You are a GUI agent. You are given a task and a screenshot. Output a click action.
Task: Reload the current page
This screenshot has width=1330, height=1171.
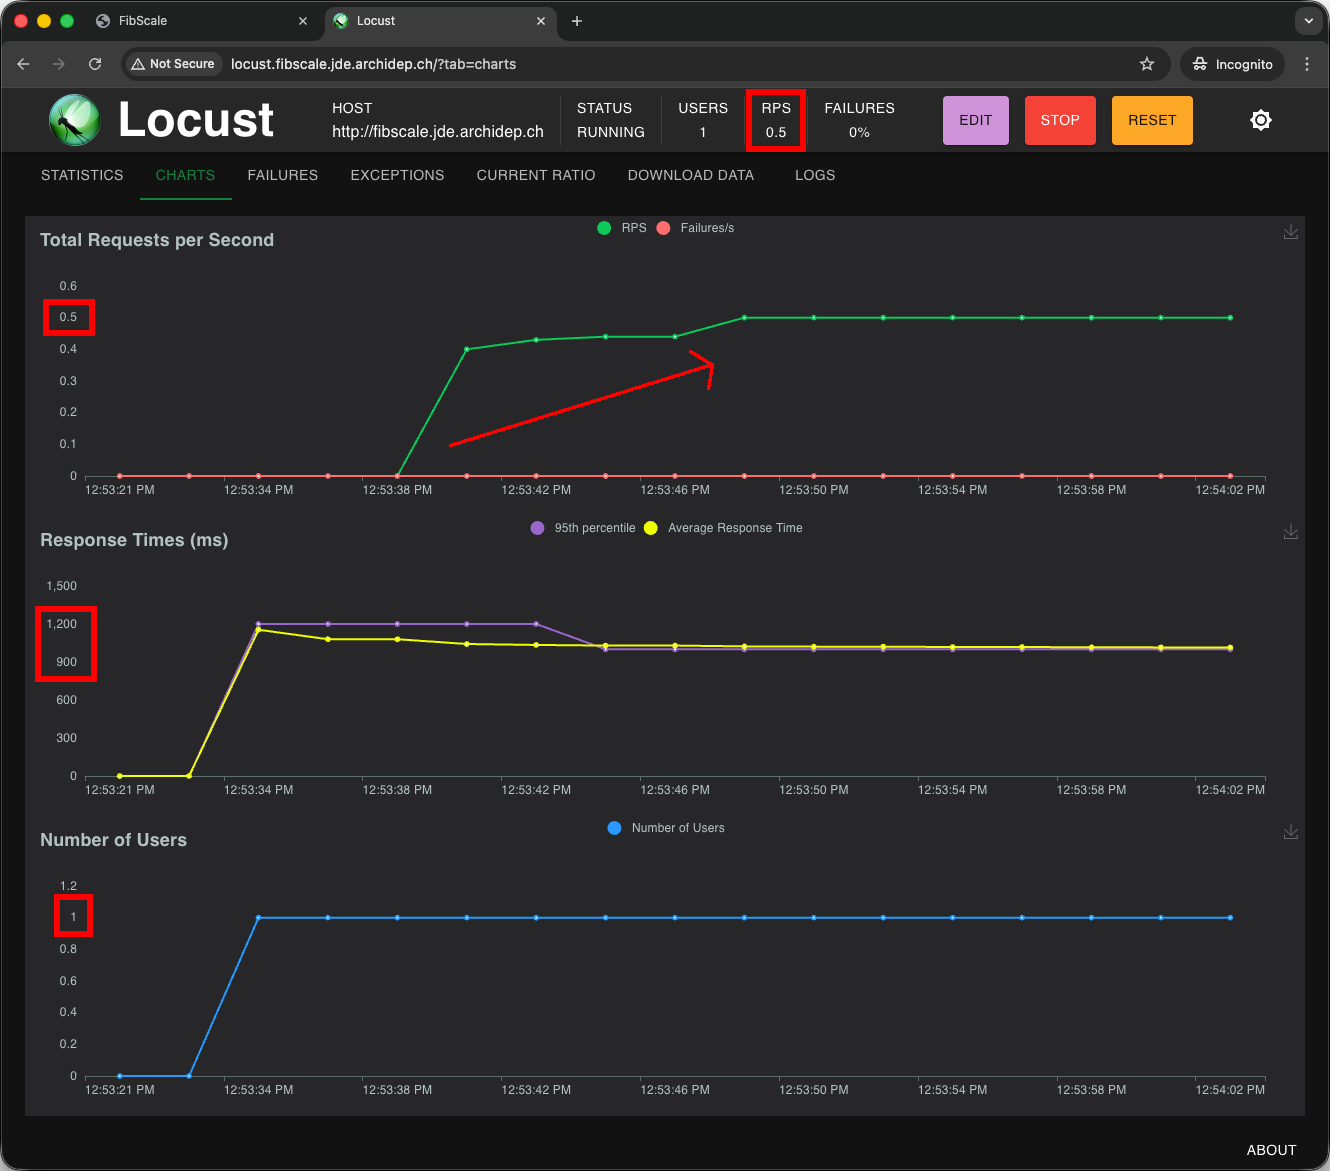[95, 63]
